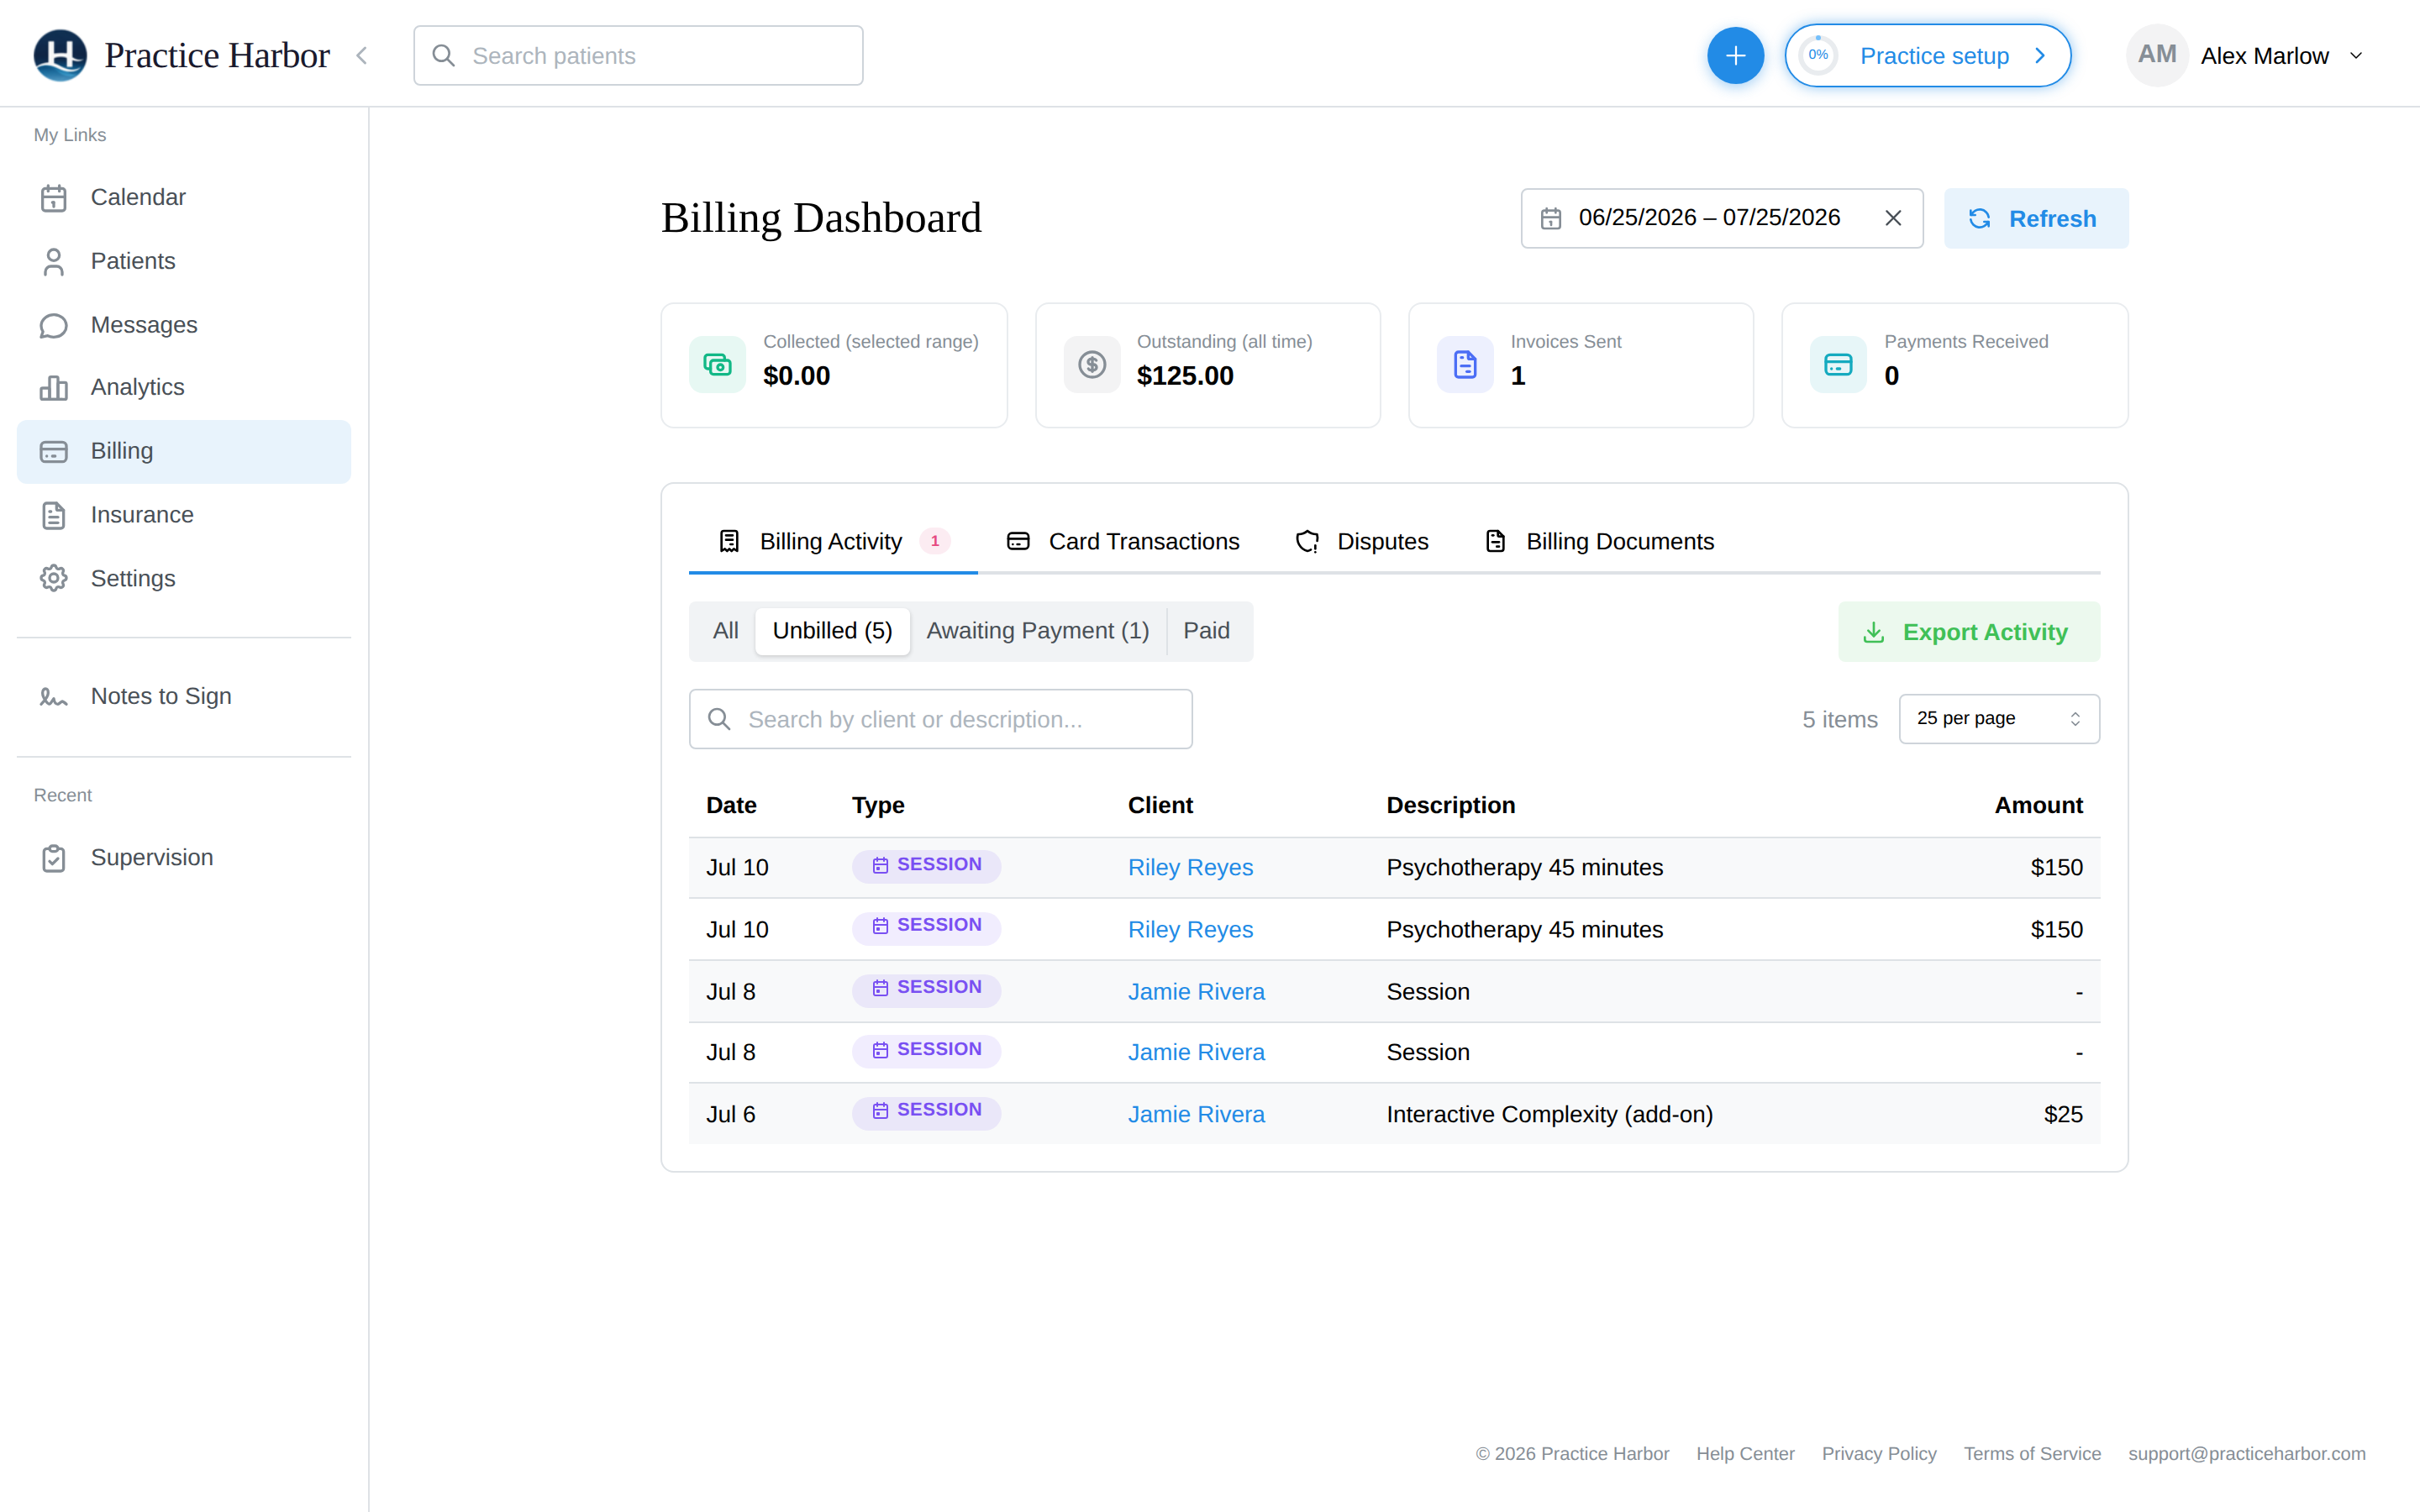Click Interactive Complexity (add-on) description

(1549, 1114)
